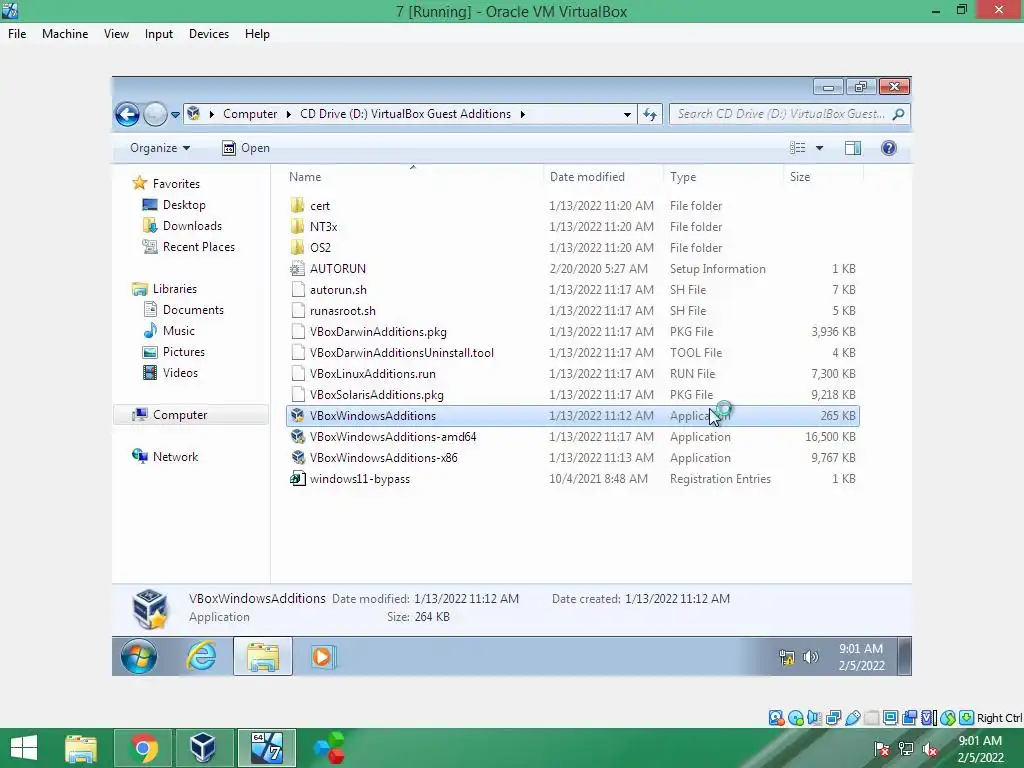Open the recent pages dropdown arrow
This screenshot has width=1024, height=768.
pyautogui.click(x=175, y=114)
